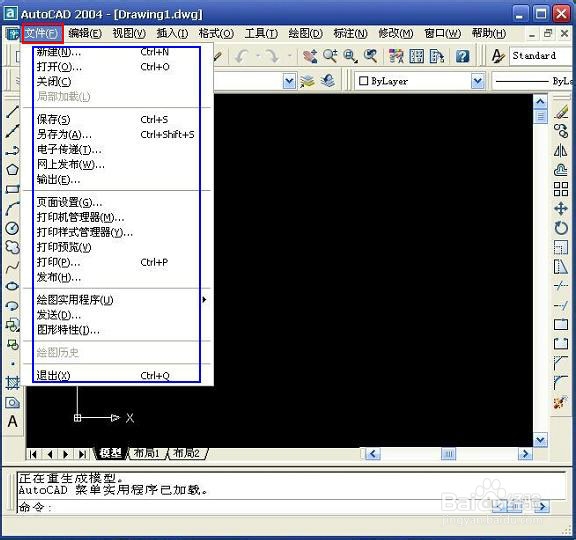Restore the inner drawing window
Viewport: 576px width, 540px height.
tap(548, 33)
